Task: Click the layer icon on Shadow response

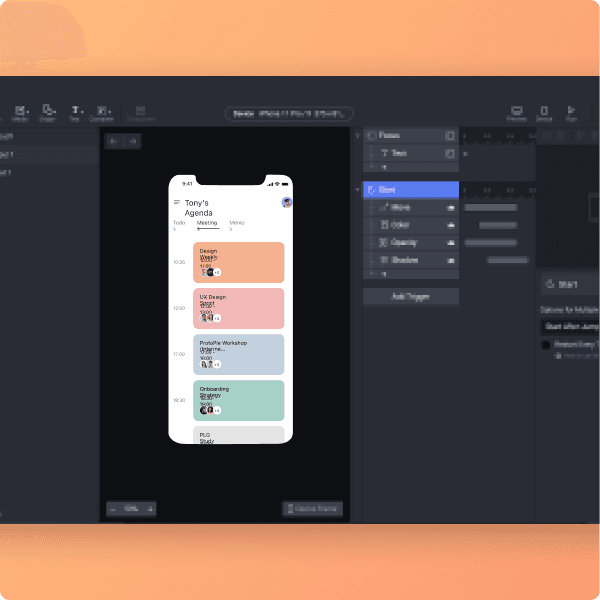Action: pyautogui.click(x=451, y=261)
